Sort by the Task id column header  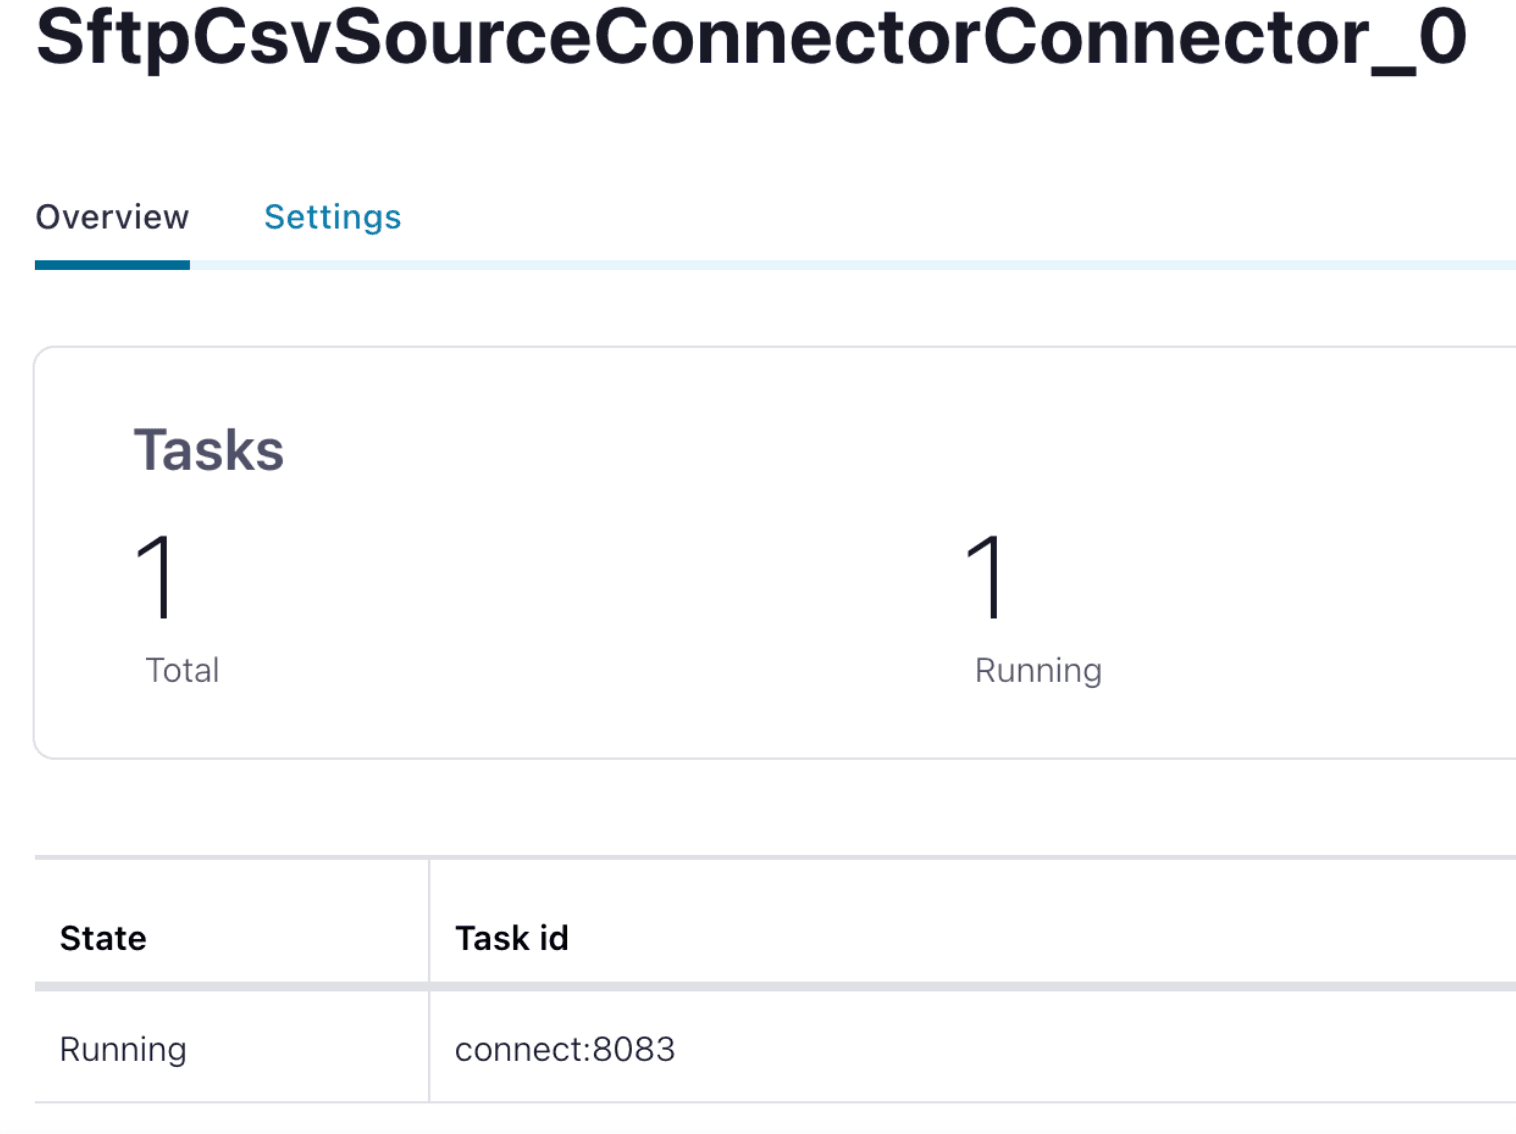(x=511, y=938)
